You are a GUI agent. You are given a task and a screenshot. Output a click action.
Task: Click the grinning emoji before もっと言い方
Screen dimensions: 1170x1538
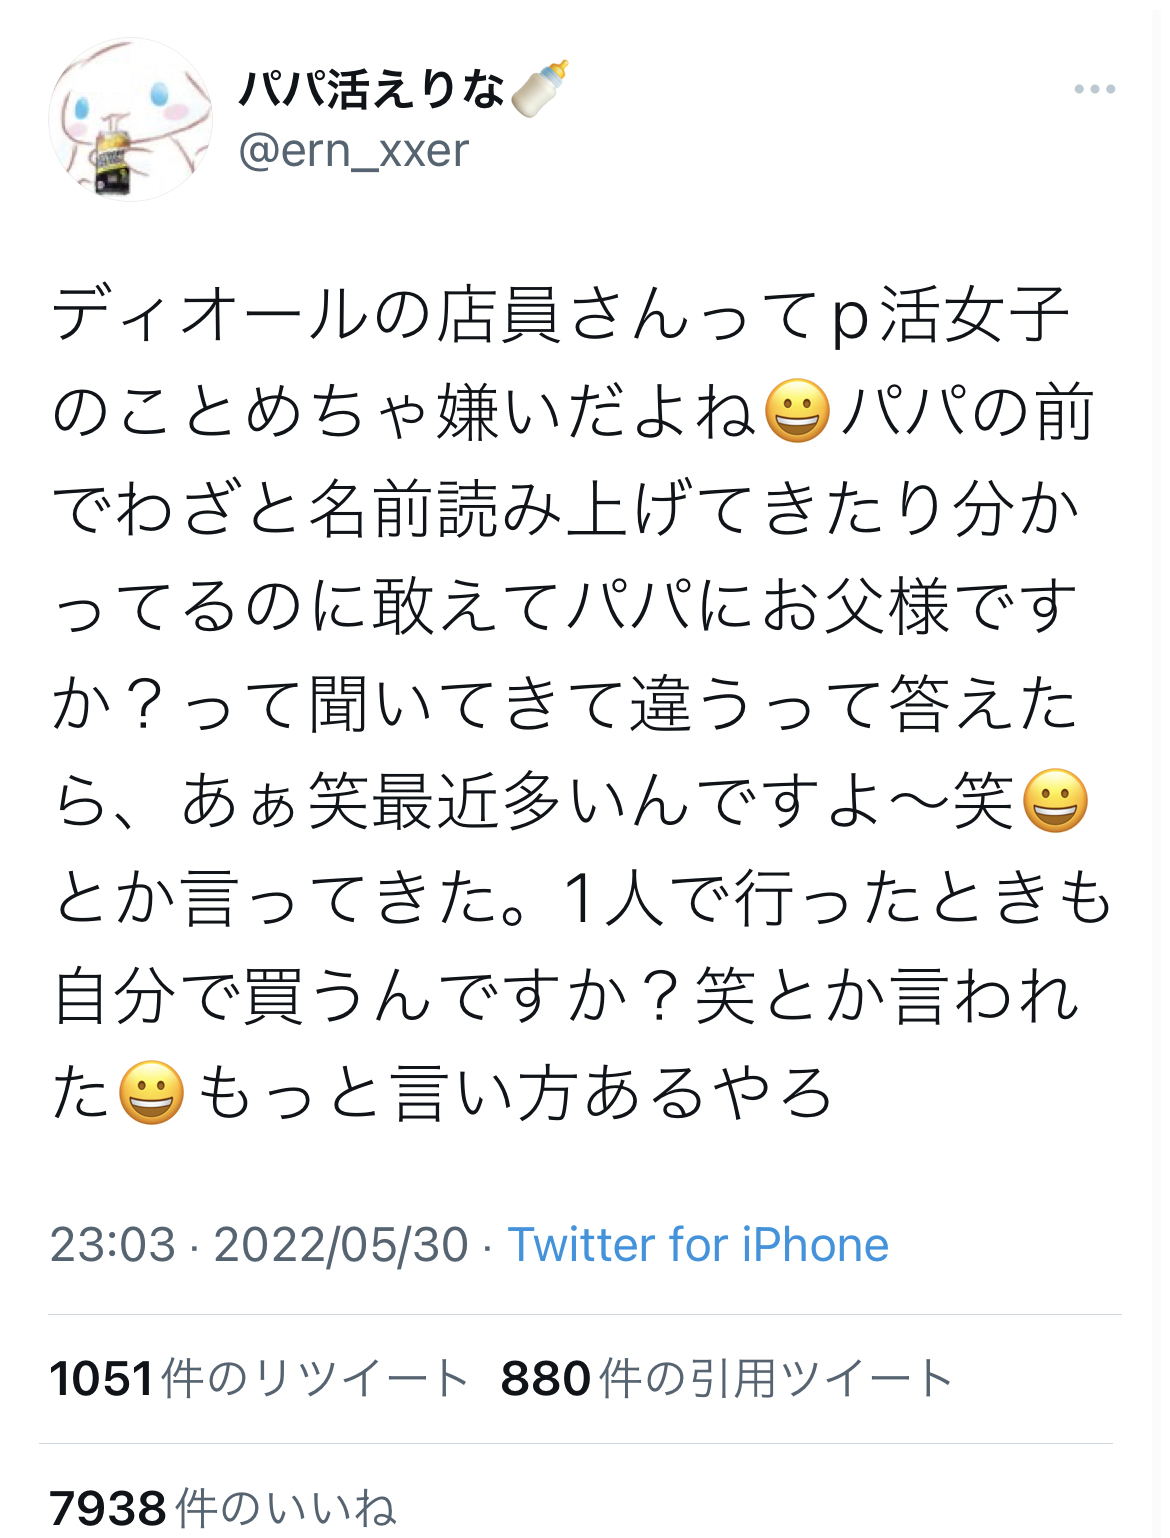pos(151,1093)
